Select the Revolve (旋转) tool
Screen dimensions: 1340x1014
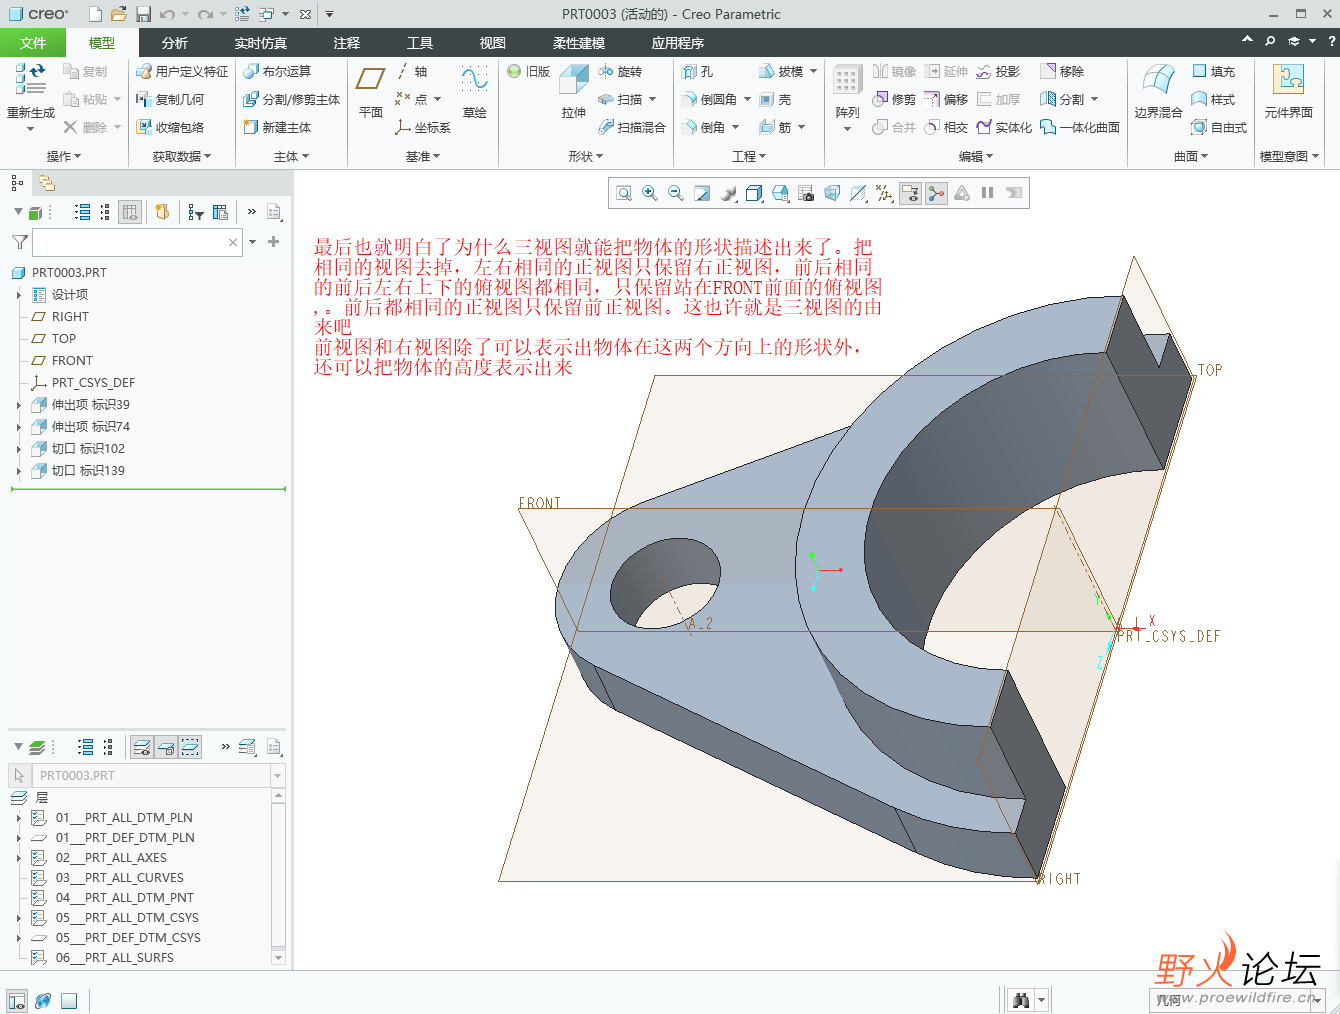620,71
